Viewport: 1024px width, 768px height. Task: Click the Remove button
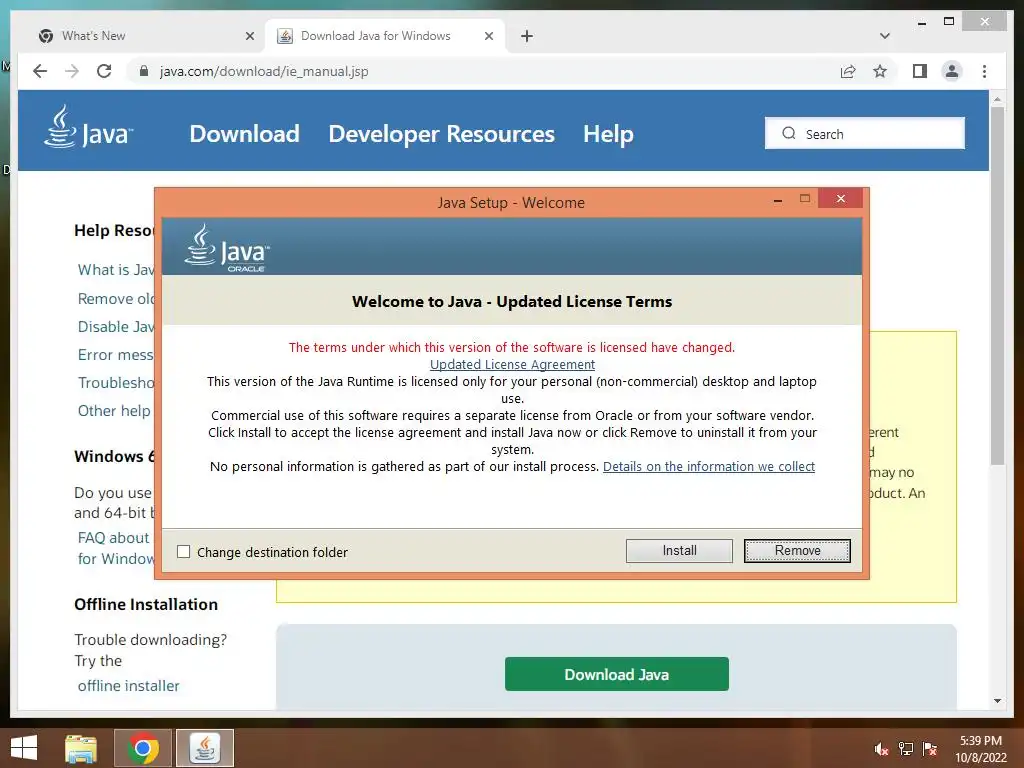pos(797,551)
